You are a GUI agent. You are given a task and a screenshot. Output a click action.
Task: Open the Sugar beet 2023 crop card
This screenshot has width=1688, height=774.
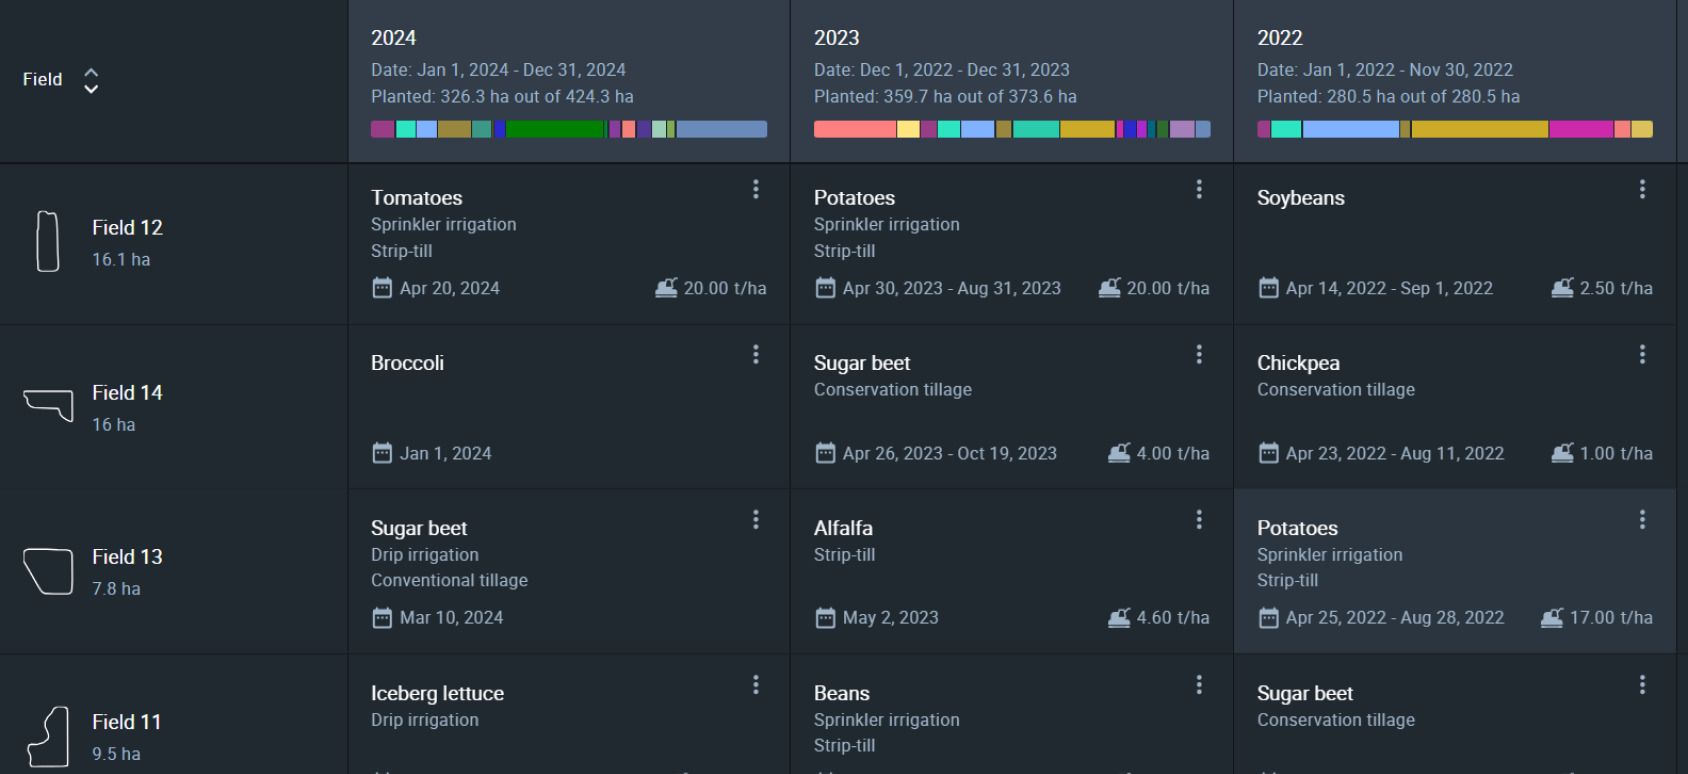pyautogui.click(x=1012, y=407)
